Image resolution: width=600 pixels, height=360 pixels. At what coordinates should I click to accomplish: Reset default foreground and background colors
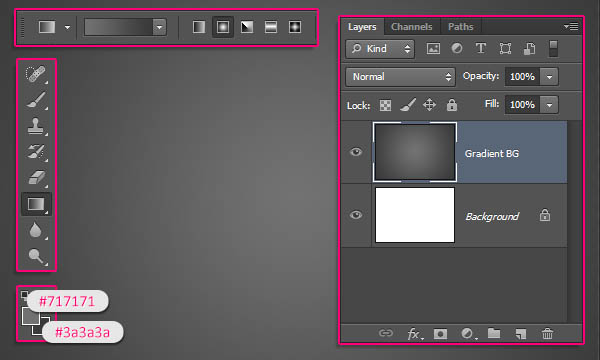click(24, 294)
